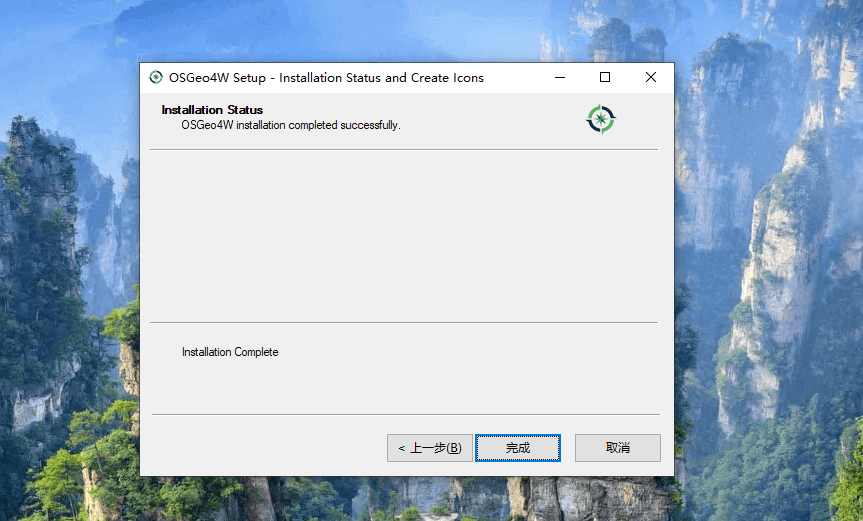Select the 'Installation Complete' status text
The height and width of the screenshot is (521, 863).
point(230,352)
